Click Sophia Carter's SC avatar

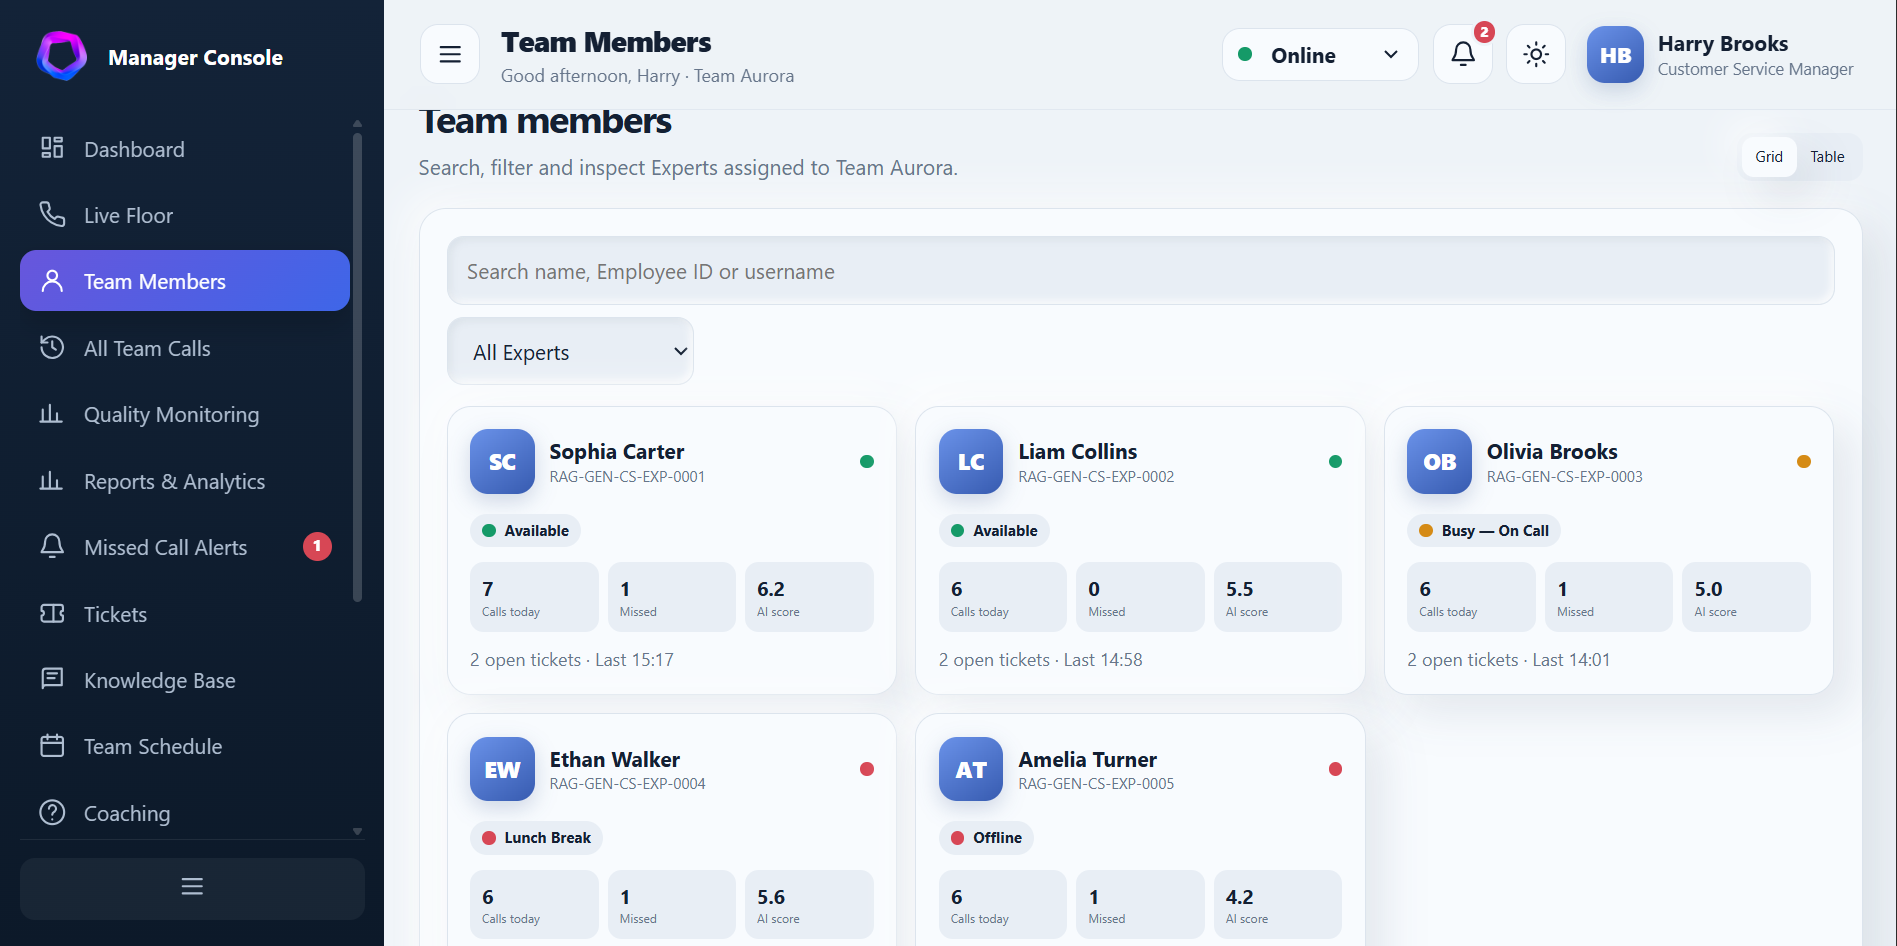pos(502,461)
